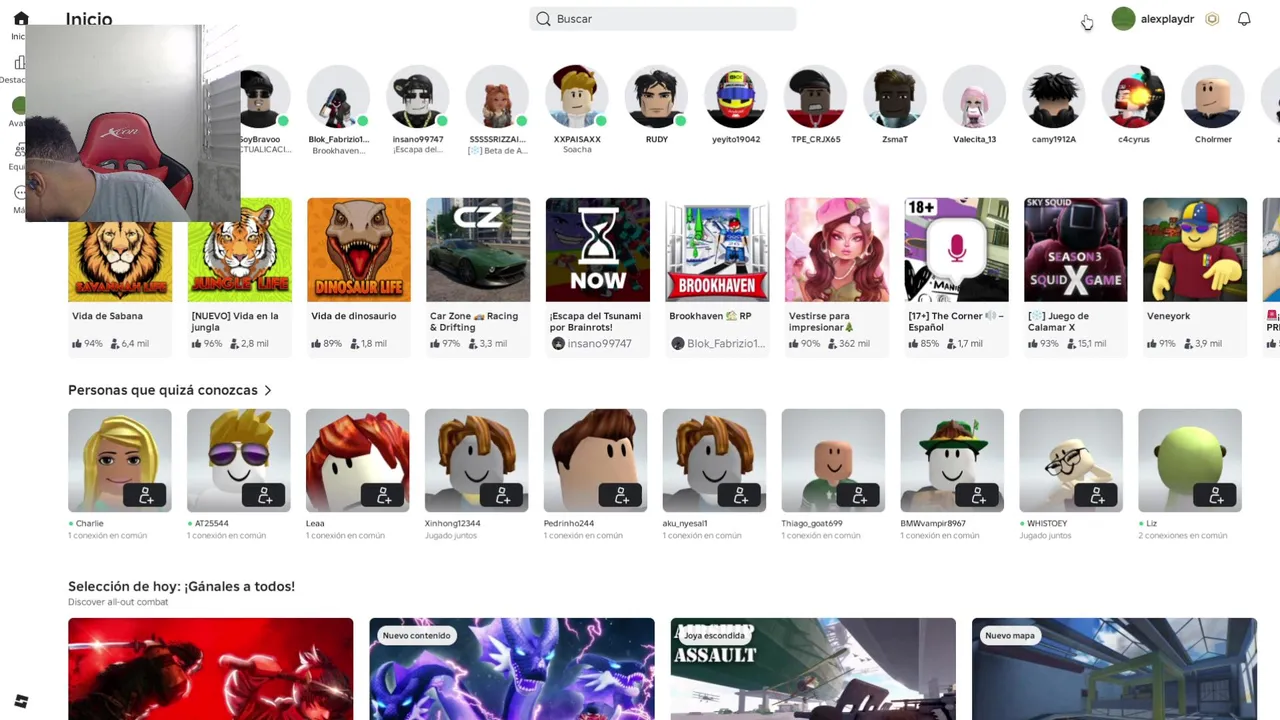The width and height of the screenshot is (1280, 720).
Task: Click add-friend icon on WHISTOEY's card
Action: point(1098,495)
